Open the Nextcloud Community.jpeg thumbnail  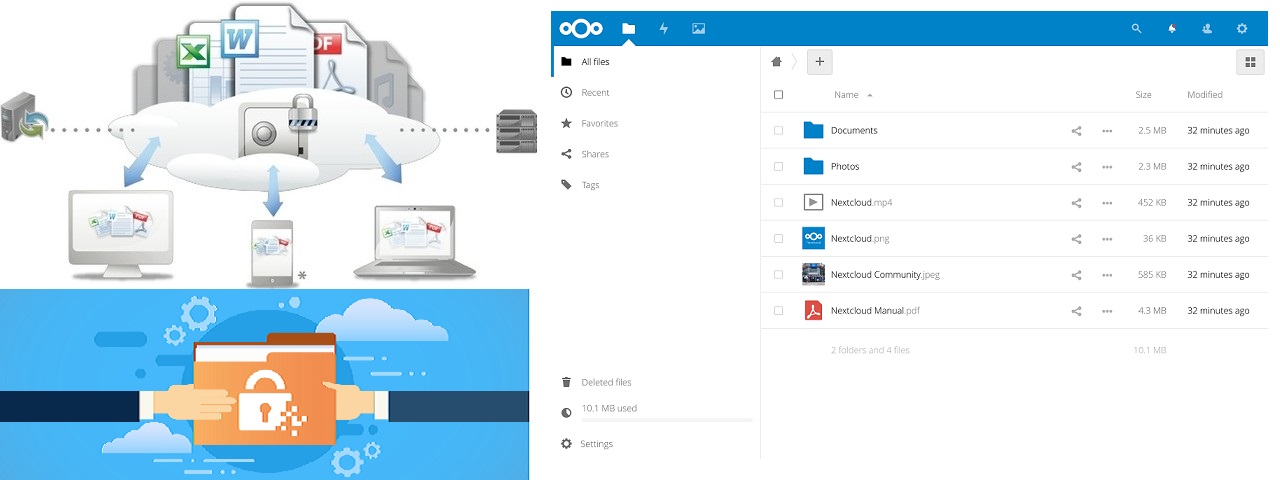coord(813,275)
